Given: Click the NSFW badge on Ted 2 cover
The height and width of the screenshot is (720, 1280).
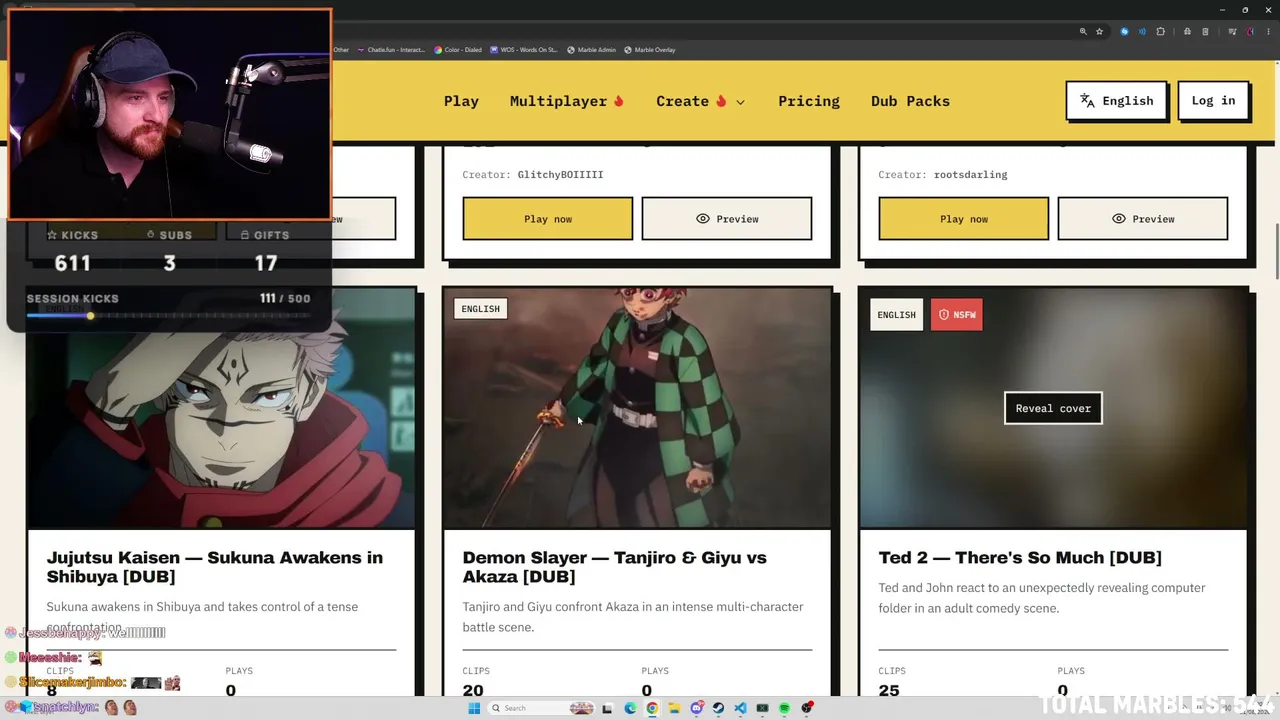Looking at the screenshot, I should coord(957,315).
